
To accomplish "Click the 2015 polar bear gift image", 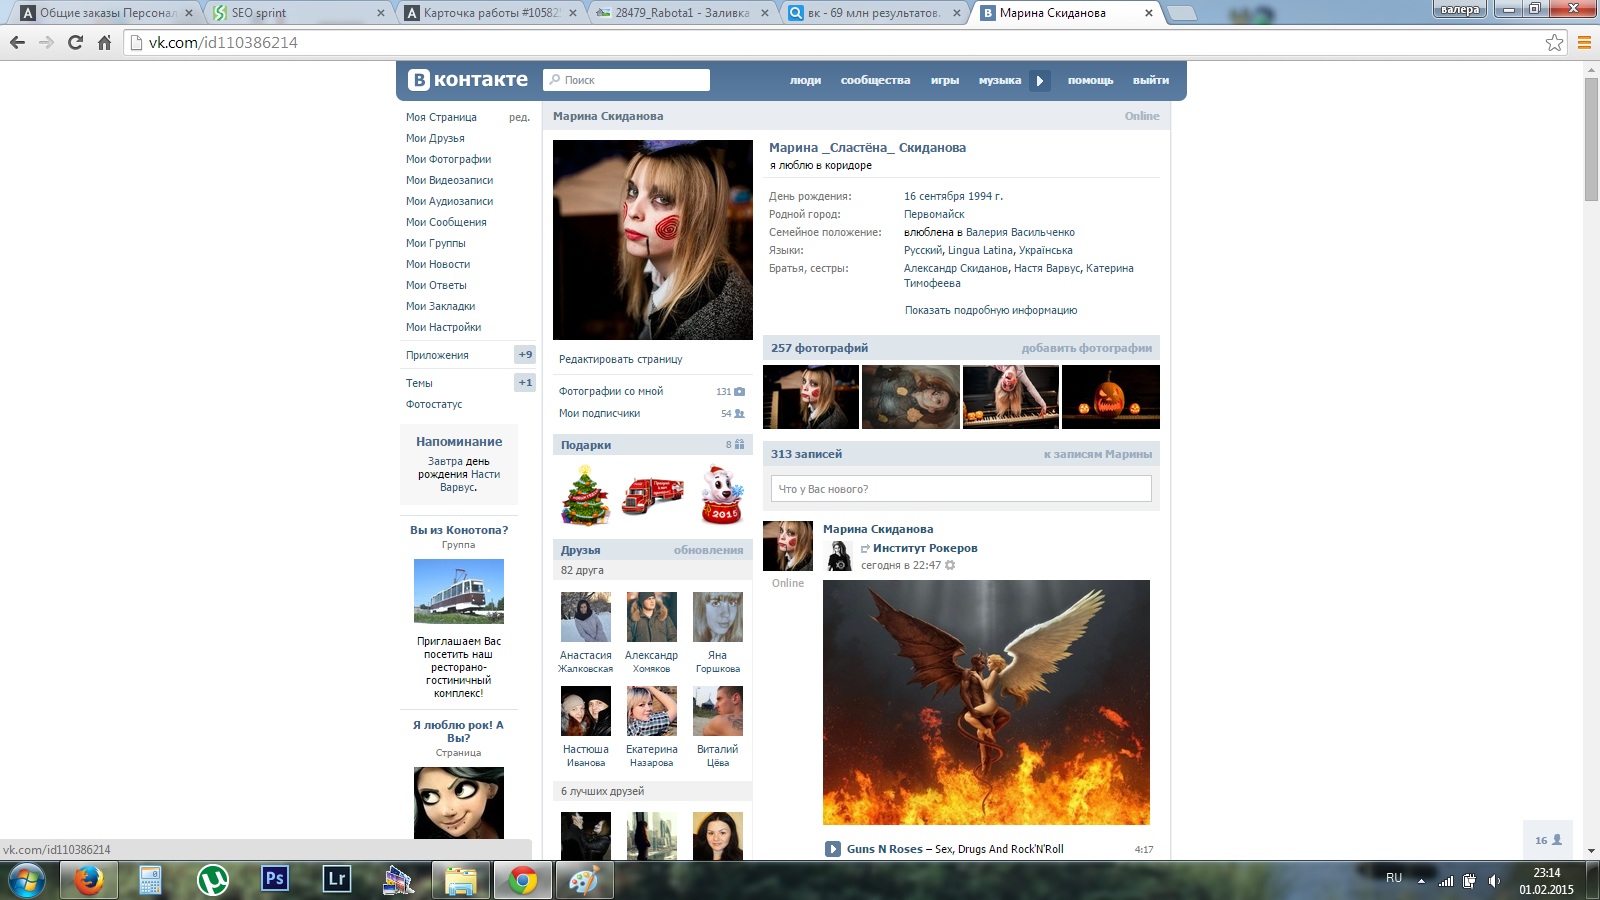I will [x=720, y=495].
